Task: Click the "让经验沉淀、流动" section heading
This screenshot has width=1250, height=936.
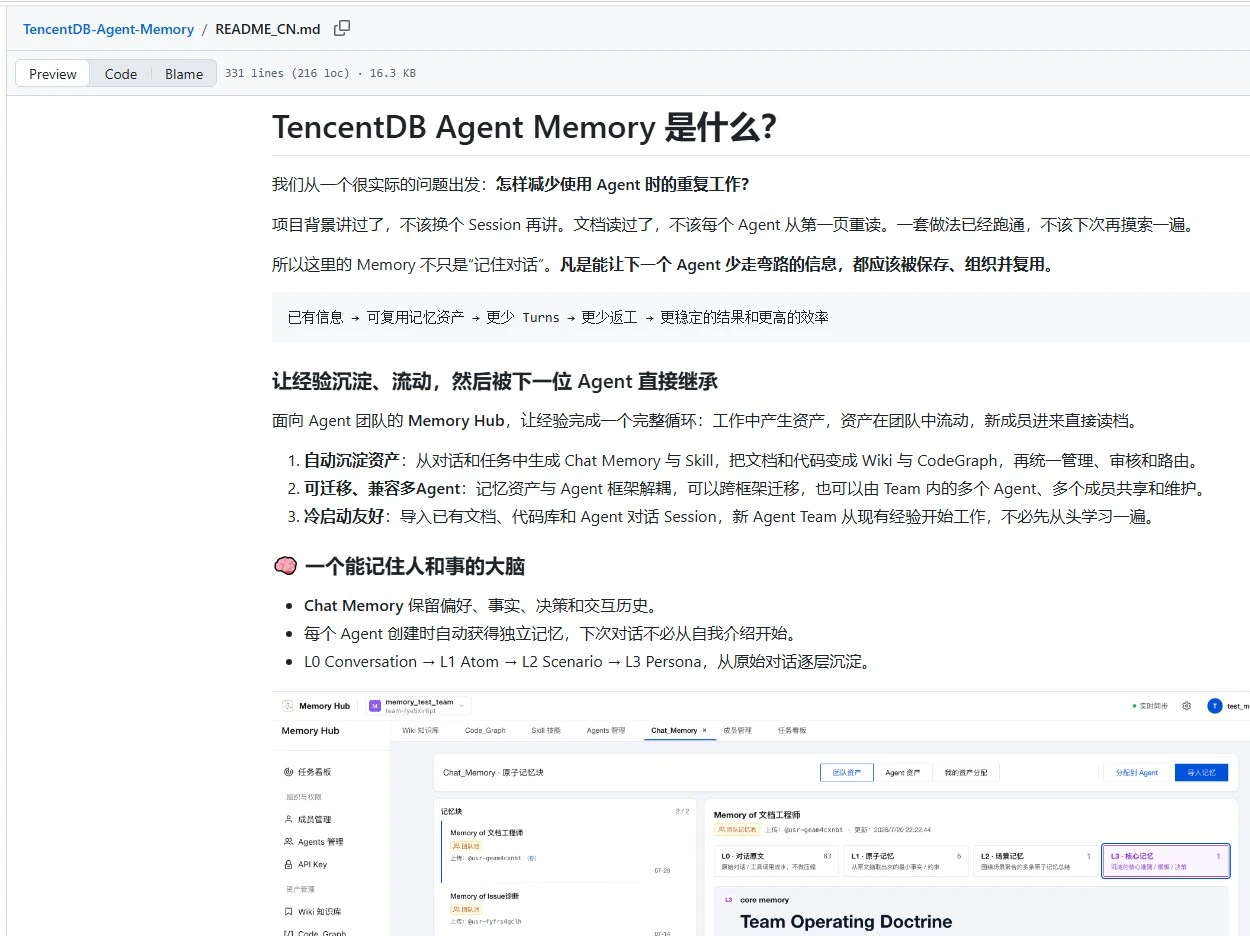Action: pos(495,381)
